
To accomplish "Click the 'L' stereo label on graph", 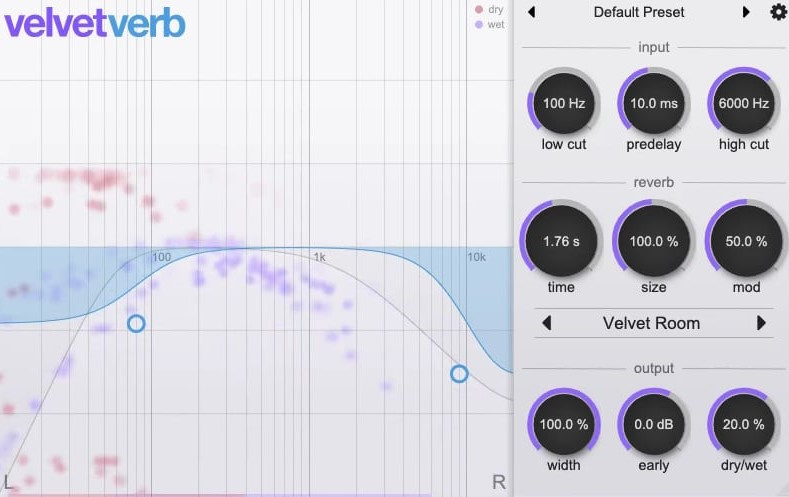I will pos(7,482).
